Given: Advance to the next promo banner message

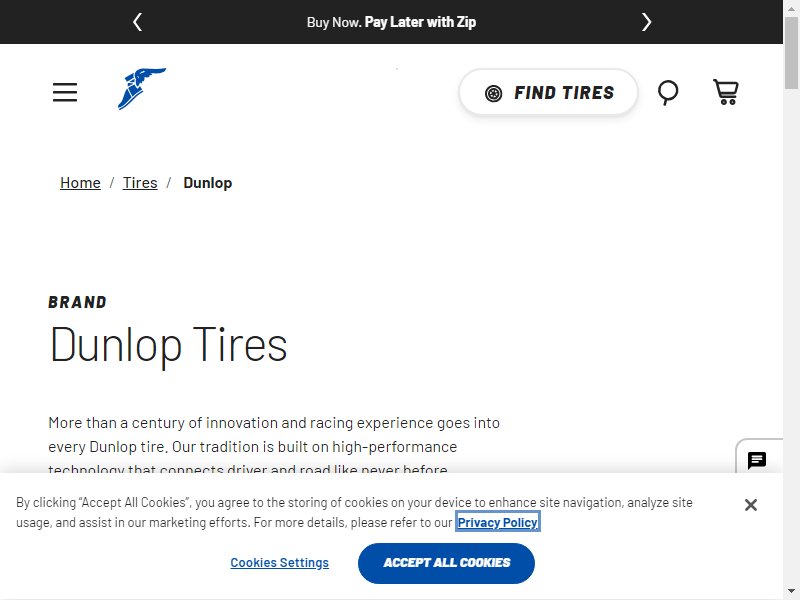Looking at the screenshot, I should [646, 22].
